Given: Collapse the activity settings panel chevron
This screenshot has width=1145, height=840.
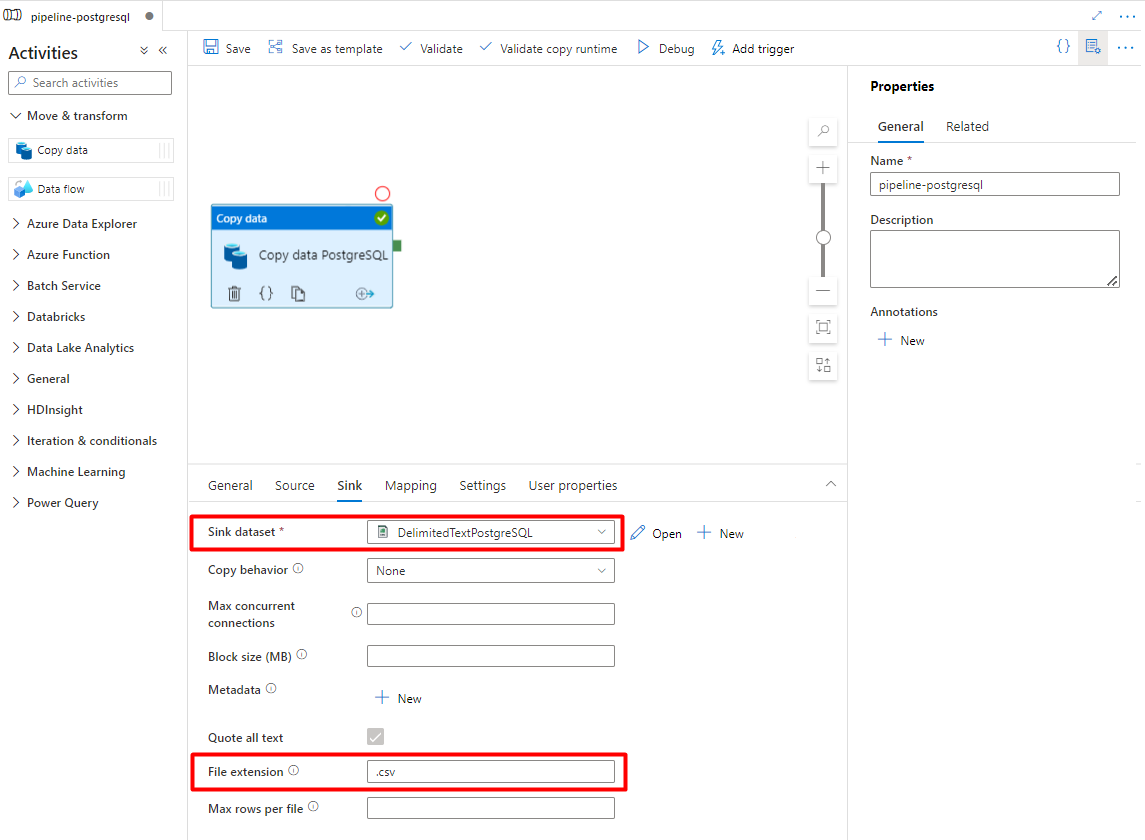Looking at the screenshot, I should (x=830, y=484).
